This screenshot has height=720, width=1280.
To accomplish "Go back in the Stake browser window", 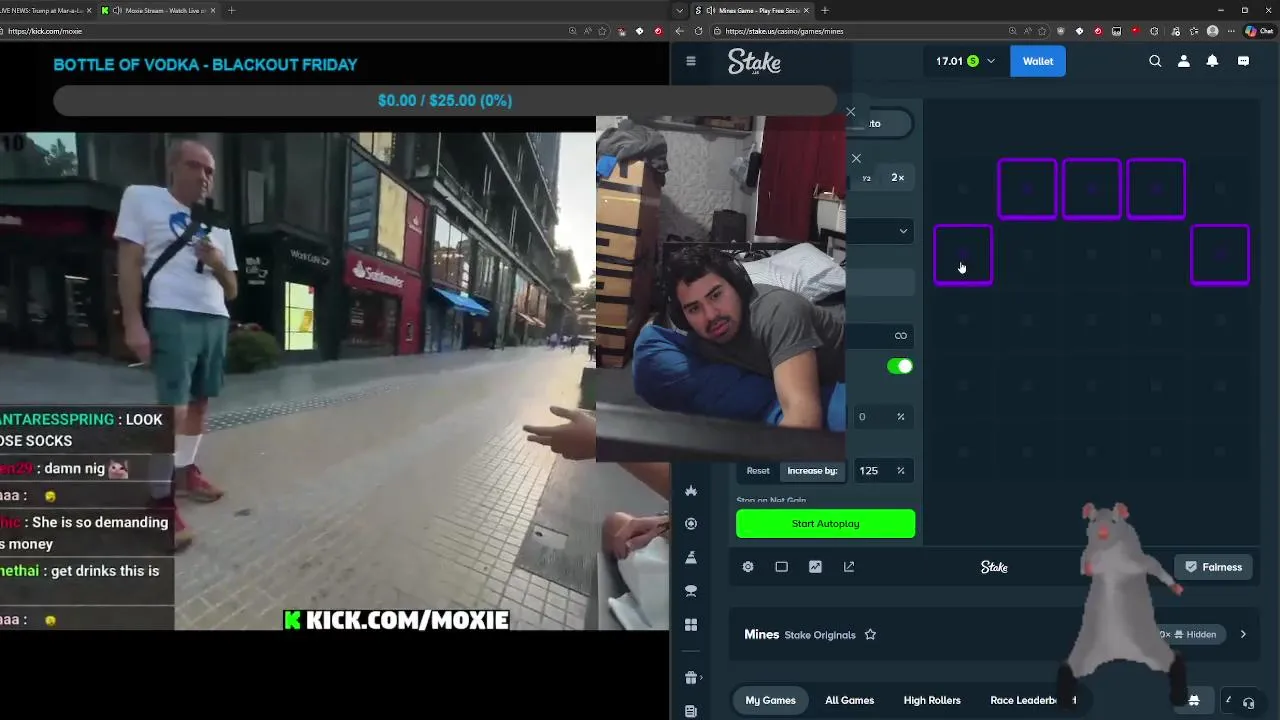I will click(x=679, y=31).
